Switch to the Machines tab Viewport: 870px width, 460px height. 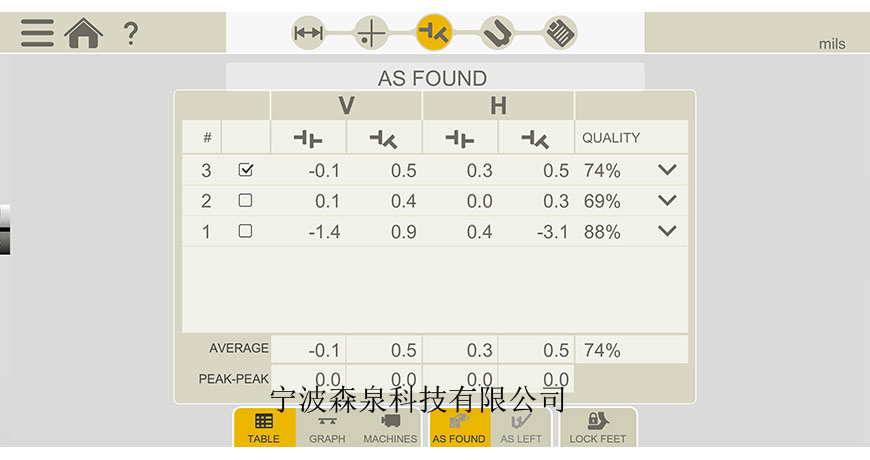390,428
